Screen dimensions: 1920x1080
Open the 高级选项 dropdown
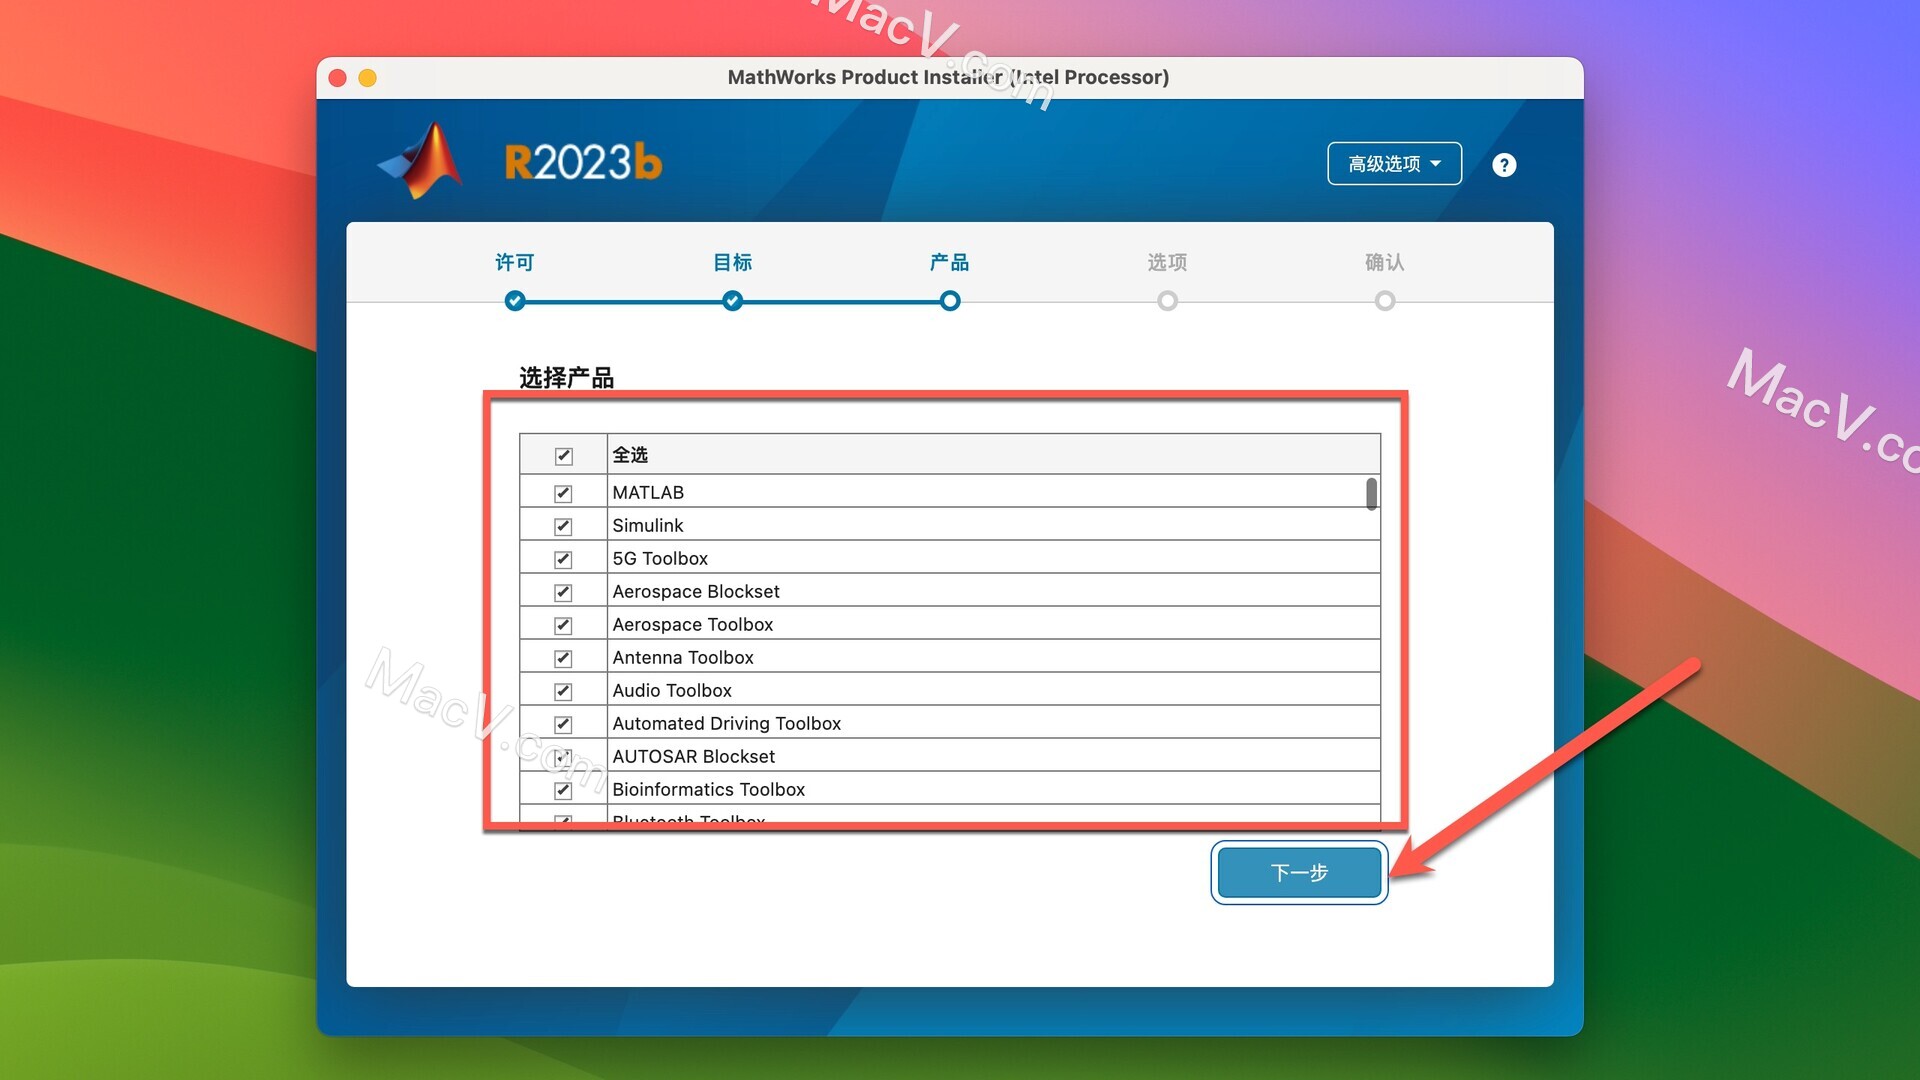1394,164
